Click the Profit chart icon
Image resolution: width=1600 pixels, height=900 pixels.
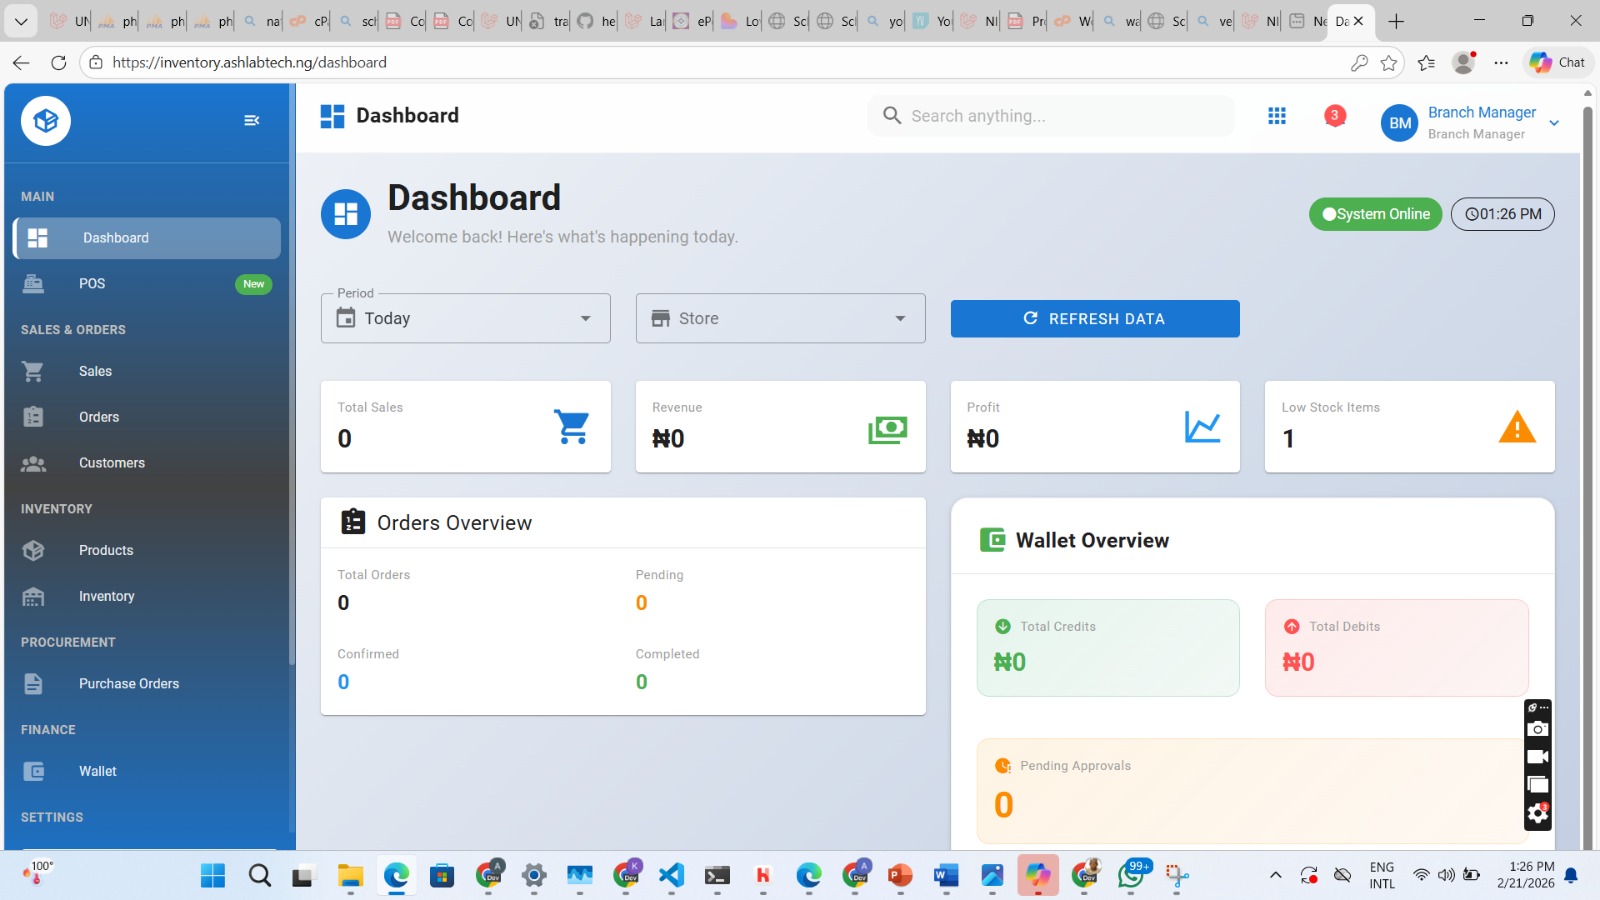[x=1202, y=427]
